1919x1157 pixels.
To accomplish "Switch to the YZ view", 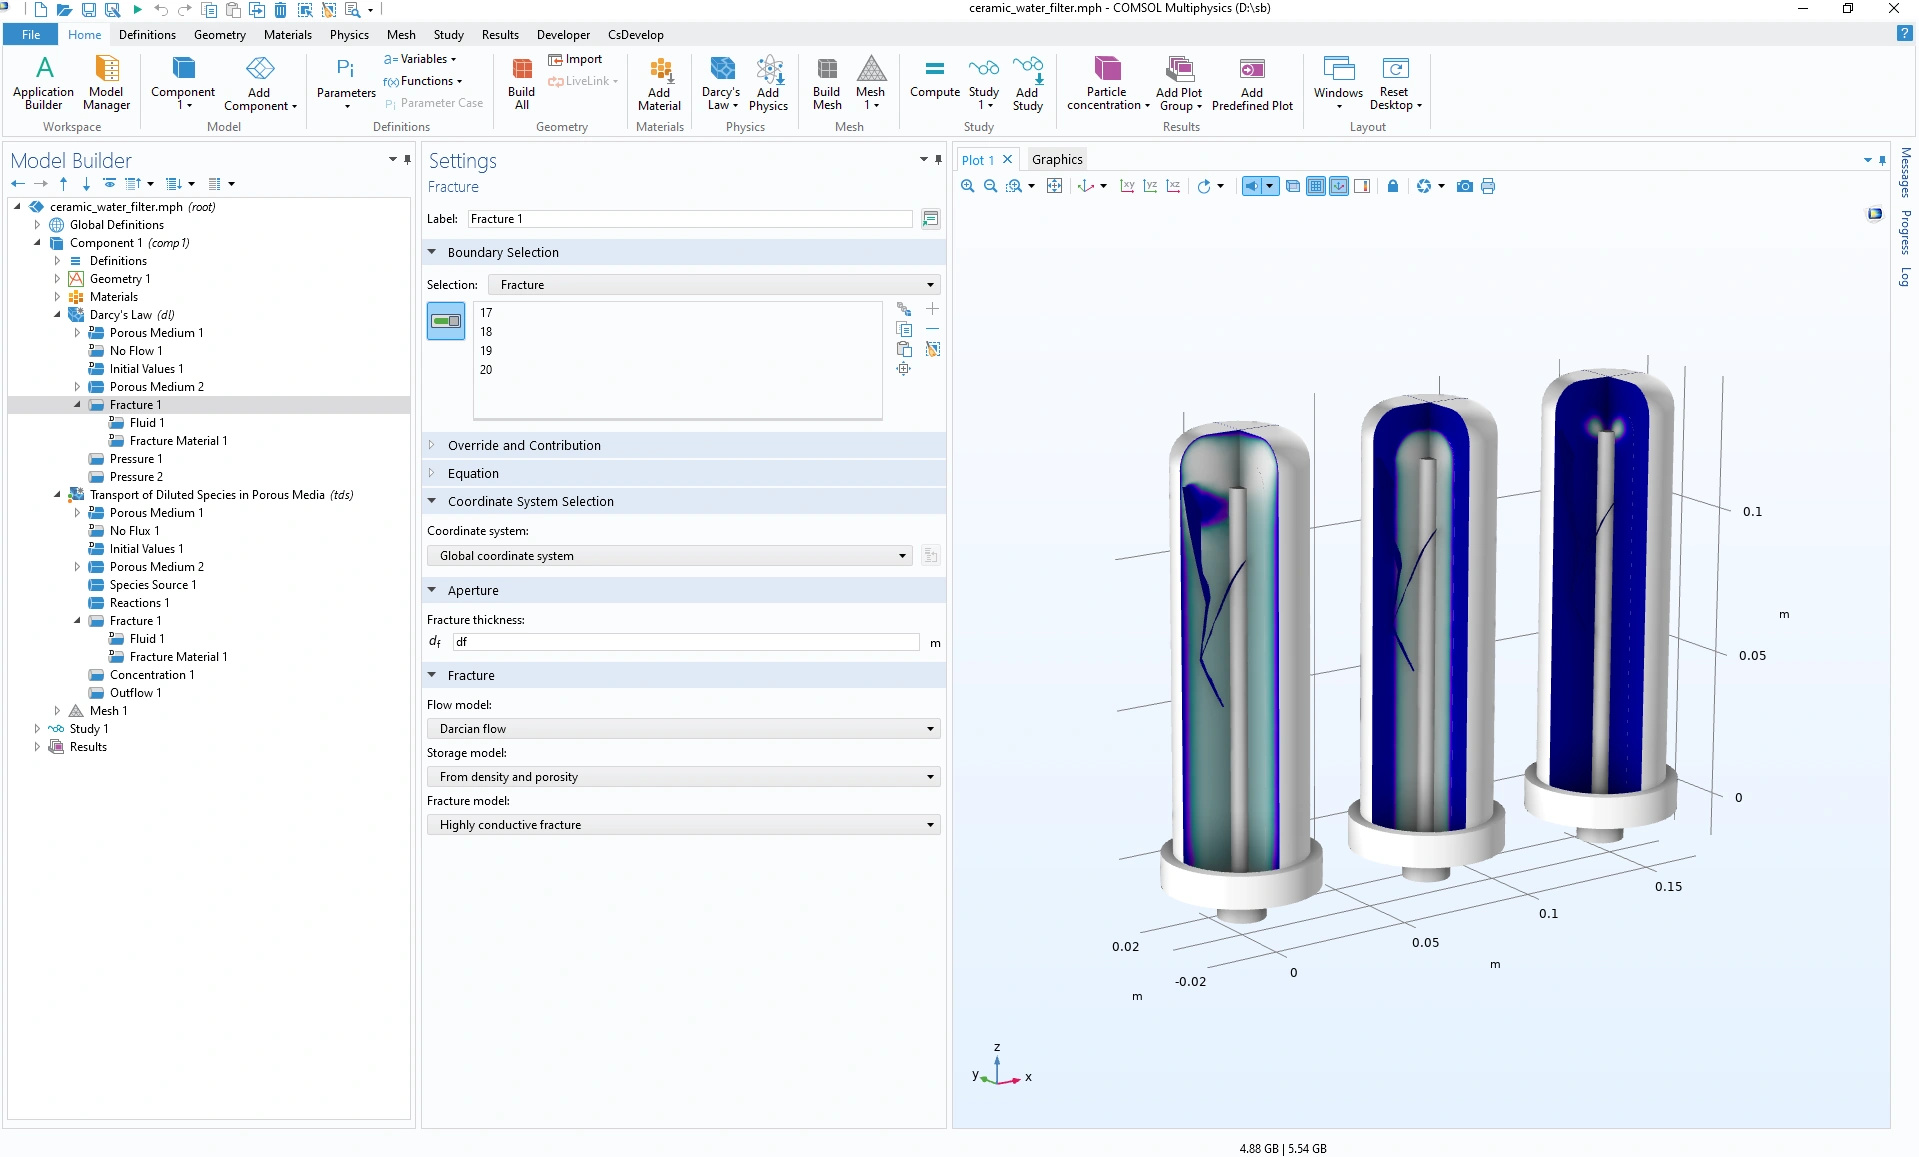I will coord(1150,186).
